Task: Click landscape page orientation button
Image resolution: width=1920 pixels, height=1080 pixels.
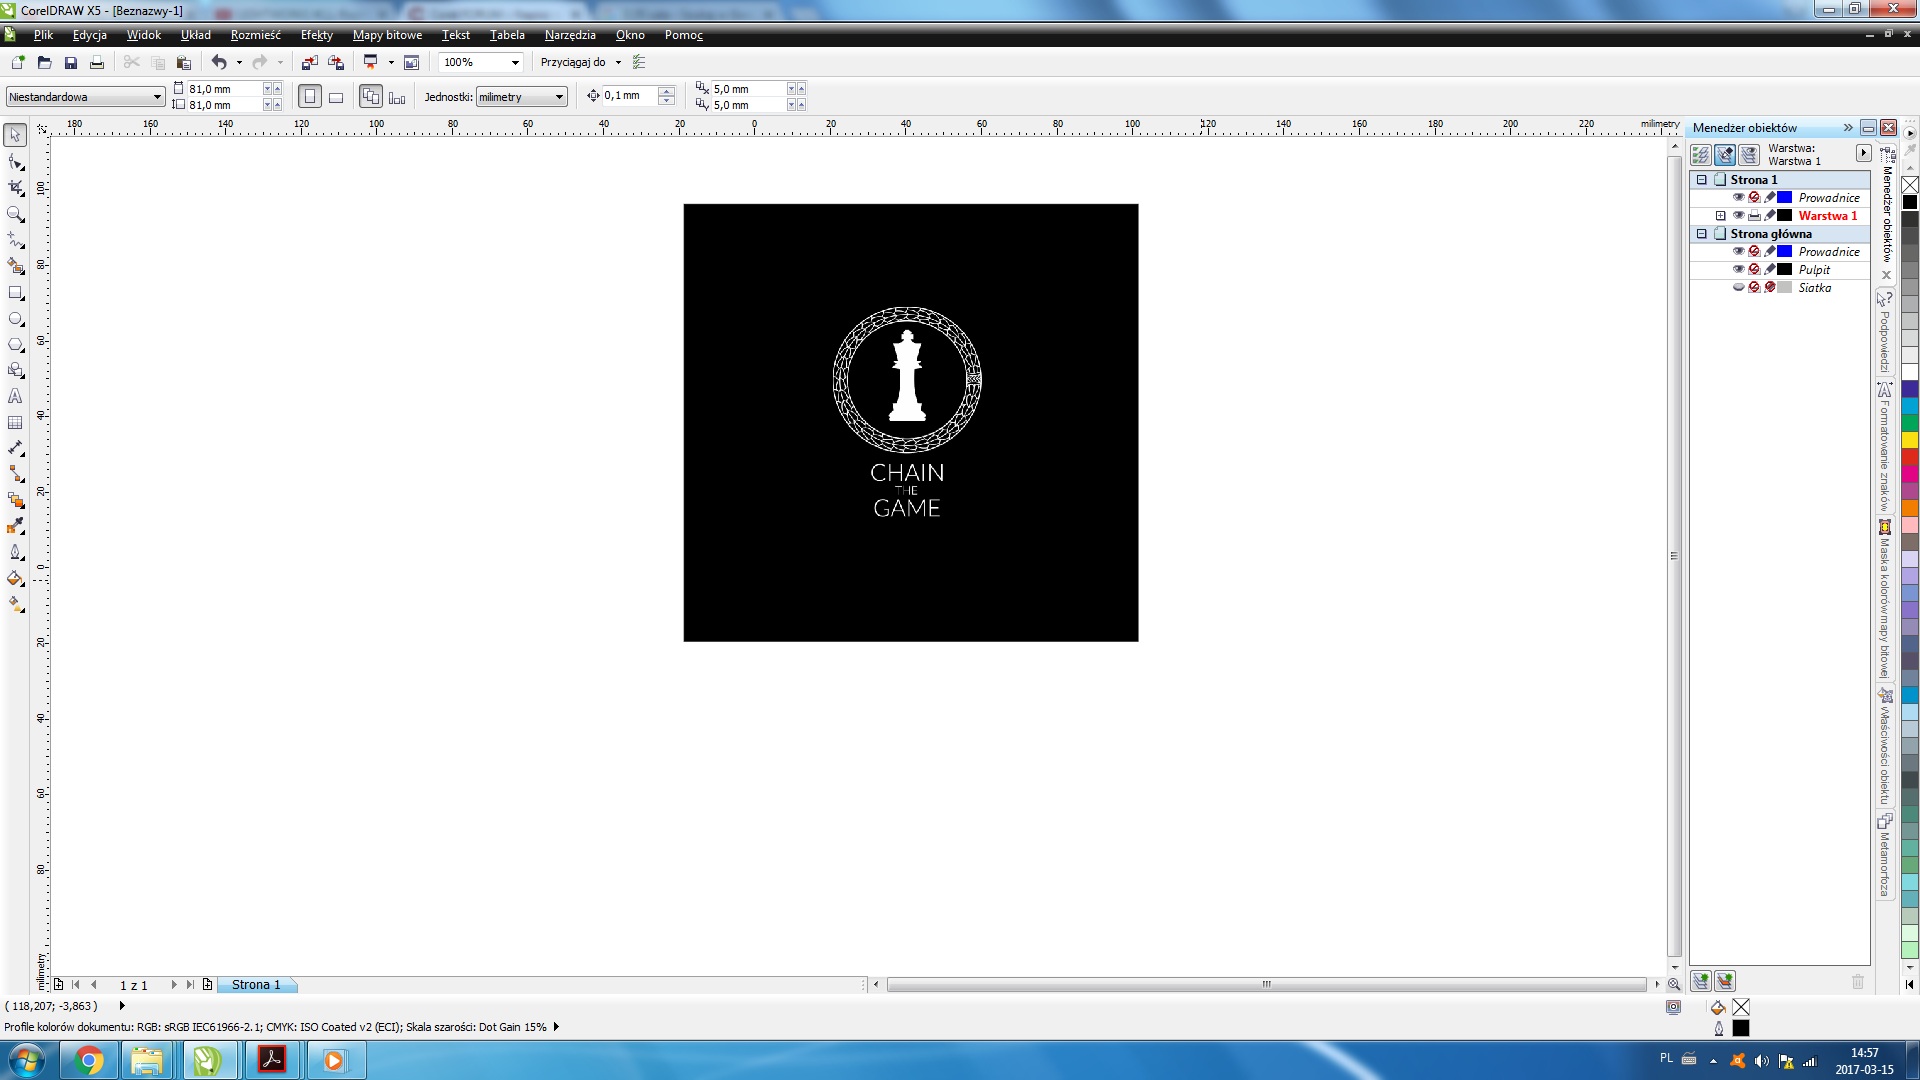Action: [336, 97]
